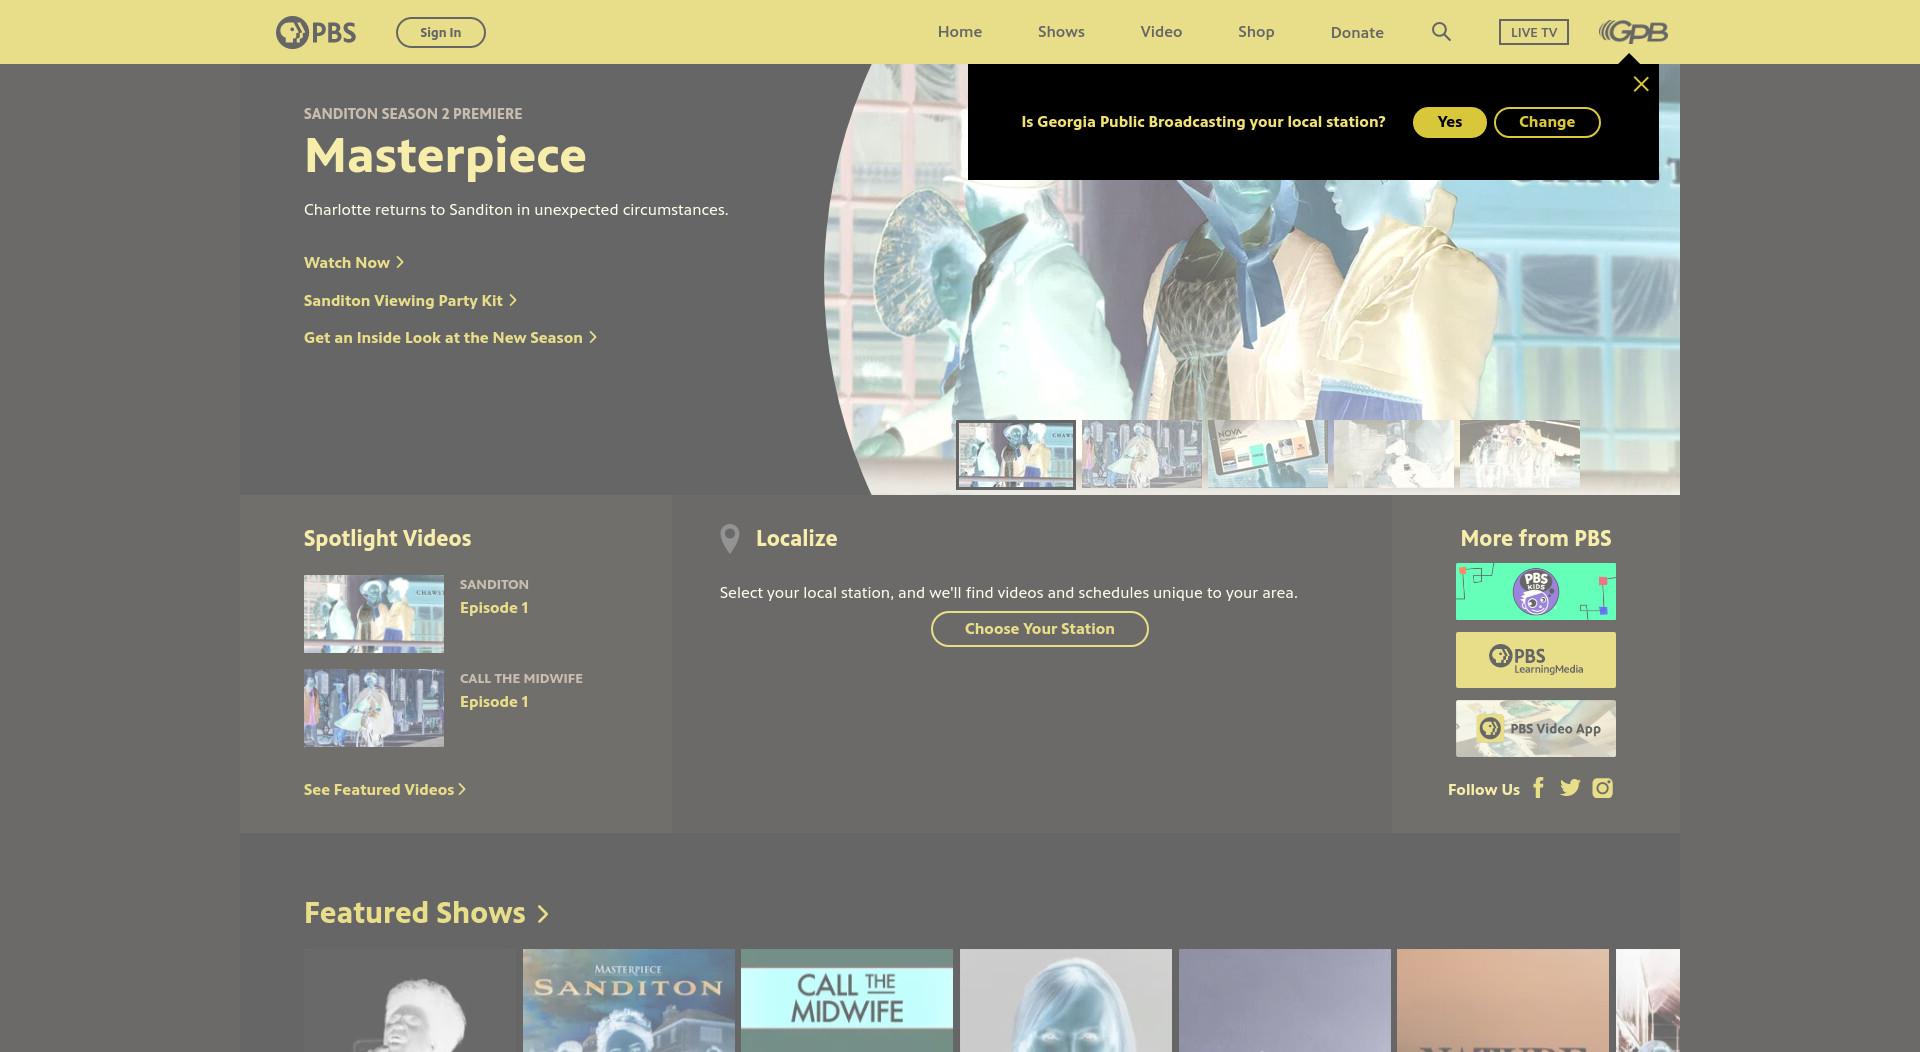1920x1052 pixels.
Task: Follow the Watch Now link
Action: [354, 262]
